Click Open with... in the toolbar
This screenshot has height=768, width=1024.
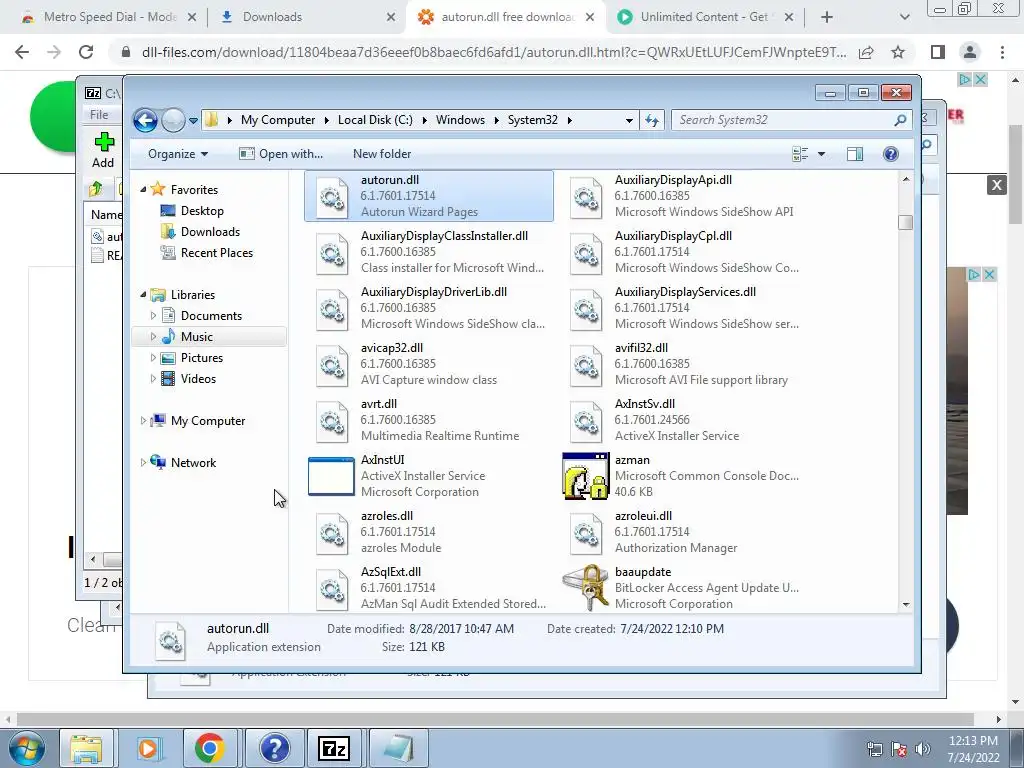coord(281,154)
